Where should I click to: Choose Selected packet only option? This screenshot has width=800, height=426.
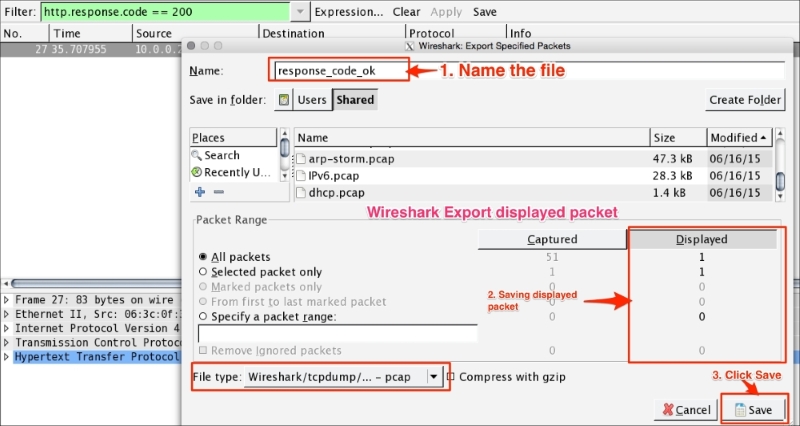203,271
